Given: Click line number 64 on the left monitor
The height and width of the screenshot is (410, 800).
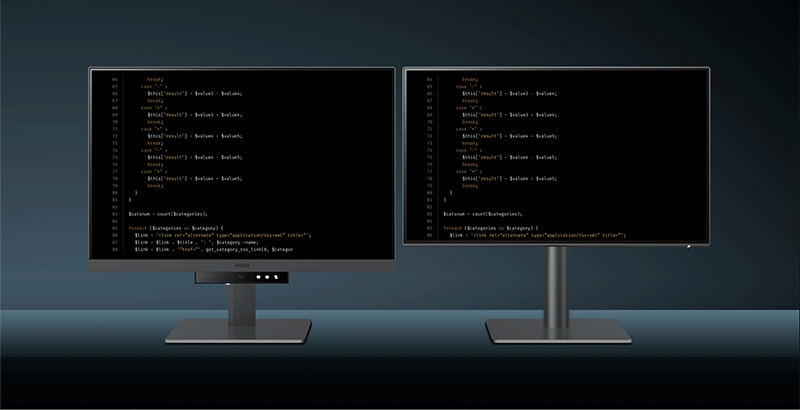Looking at the screenshot, I should [x=115, y=79].
